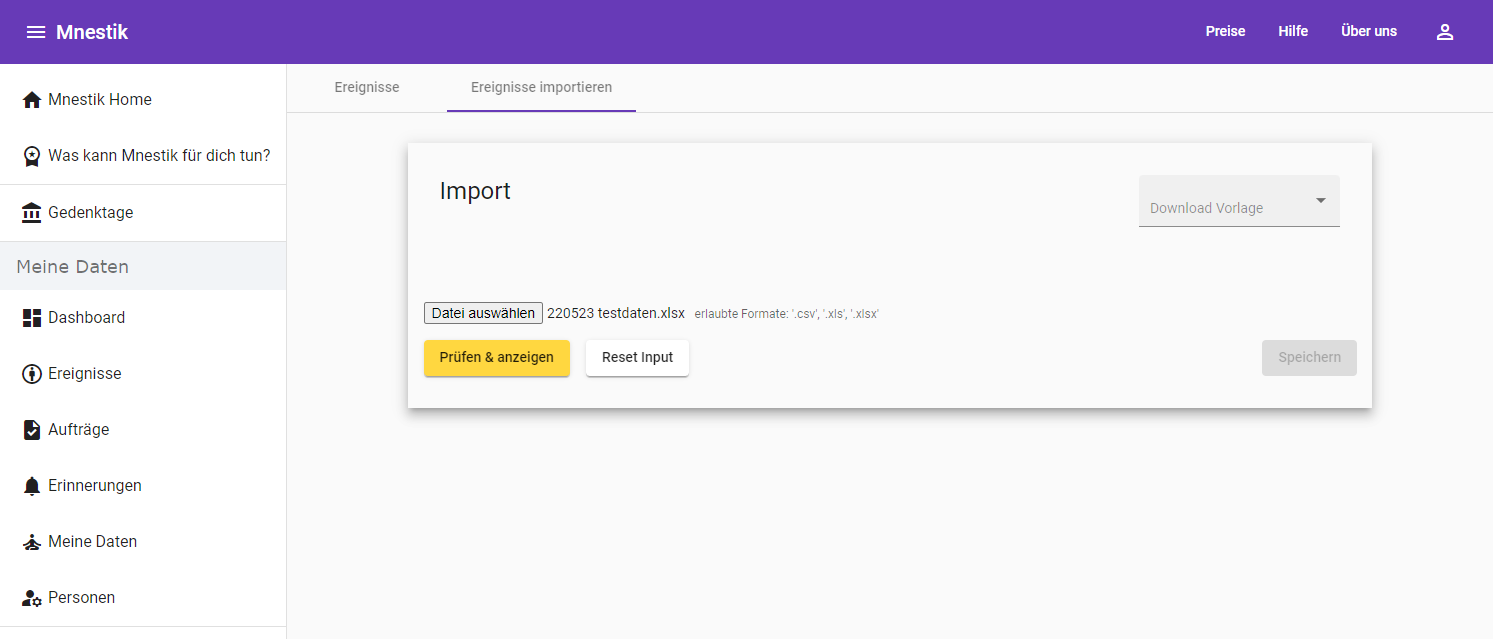Click the Meine Daten meditation icon
This screenshot has height=640, width=1493.
pyautogui.click(x=32, y=542)
